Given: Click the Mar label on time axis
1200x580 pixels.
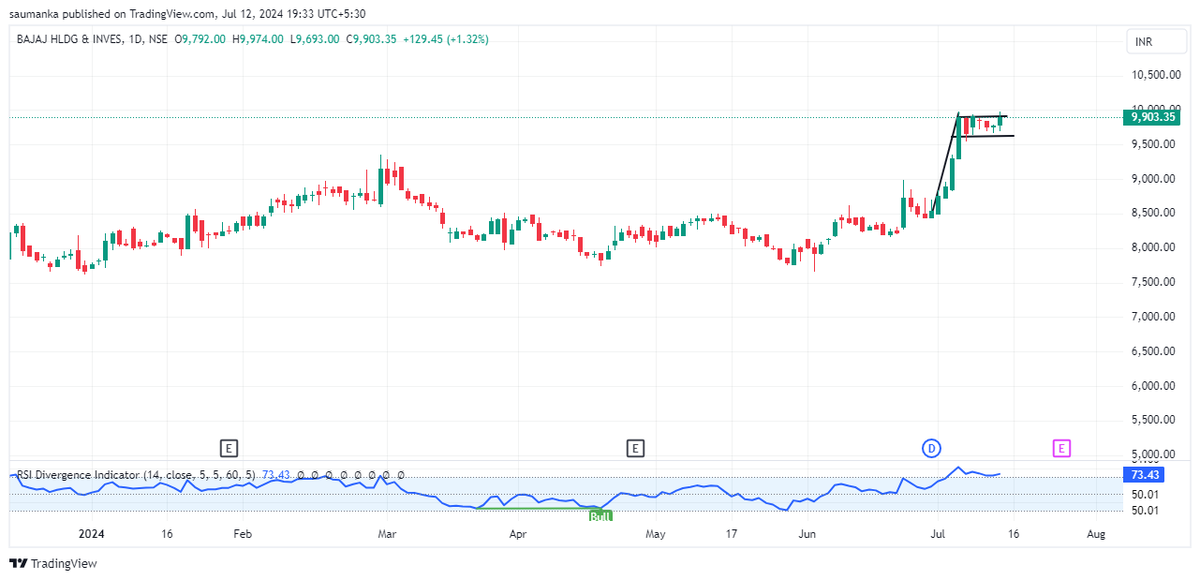Looking at the screenshot, I should click(x=387, y=534).
